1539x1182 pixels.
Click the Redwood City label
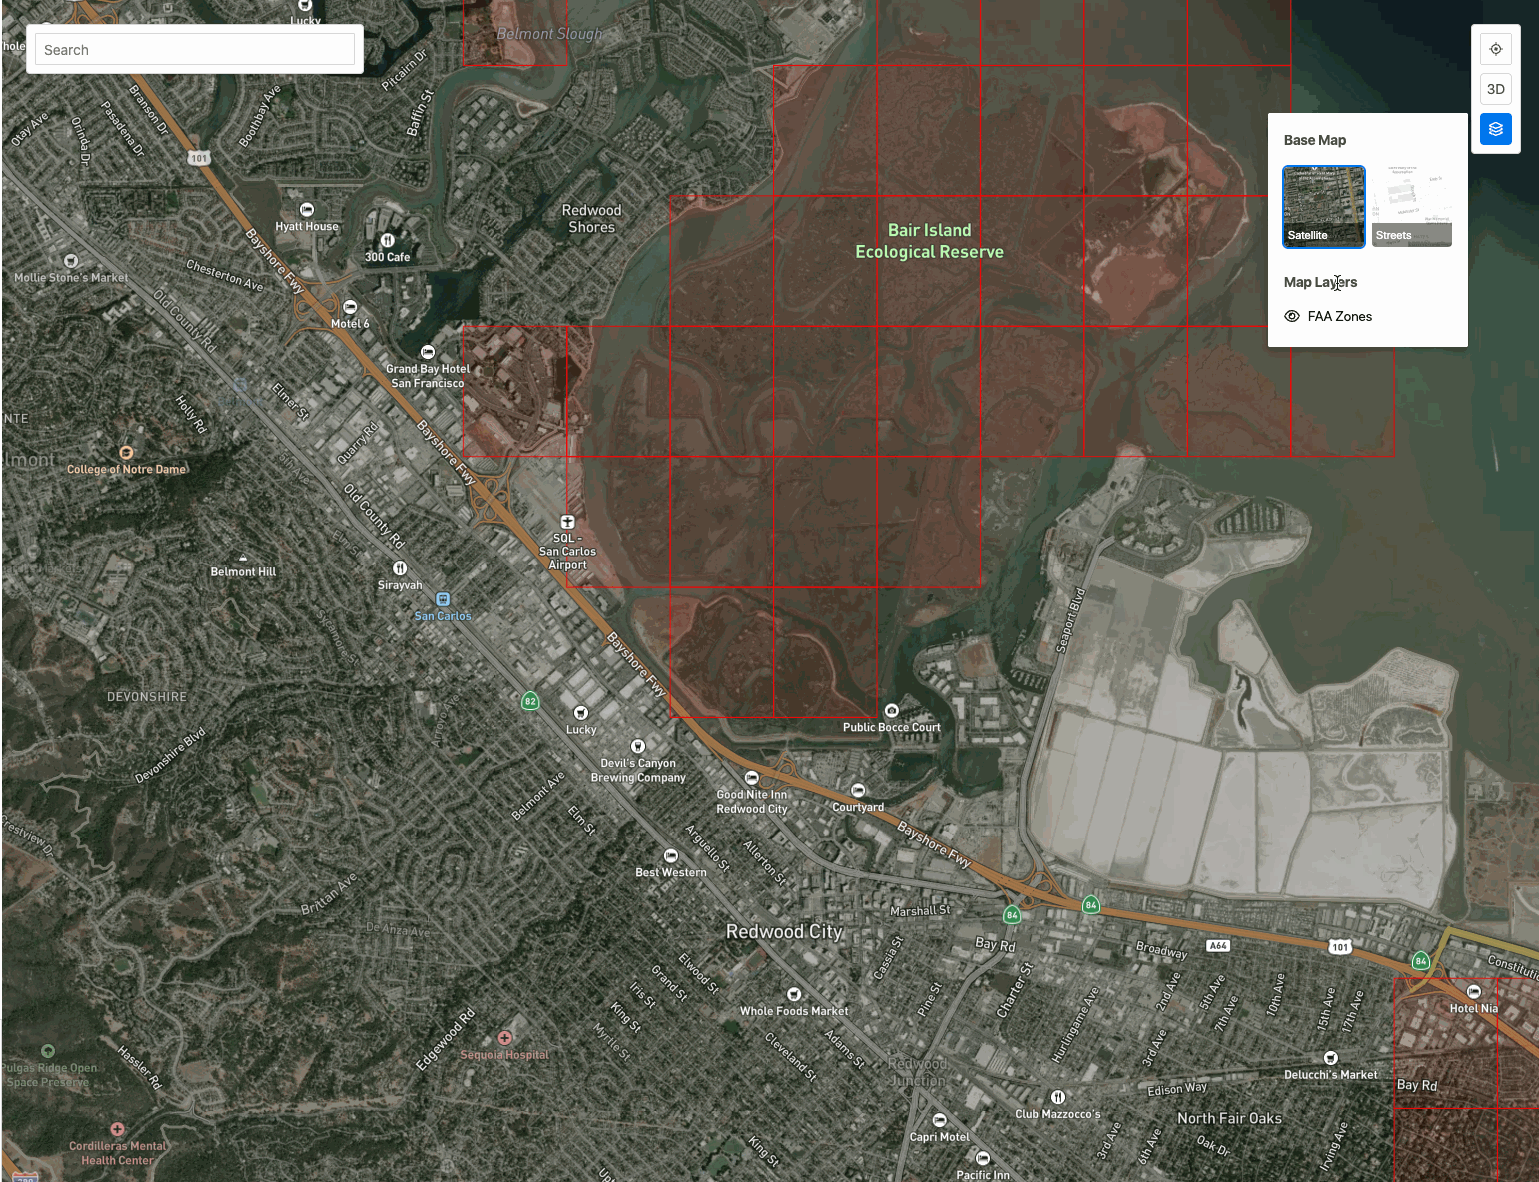click(x=784, y=931)
